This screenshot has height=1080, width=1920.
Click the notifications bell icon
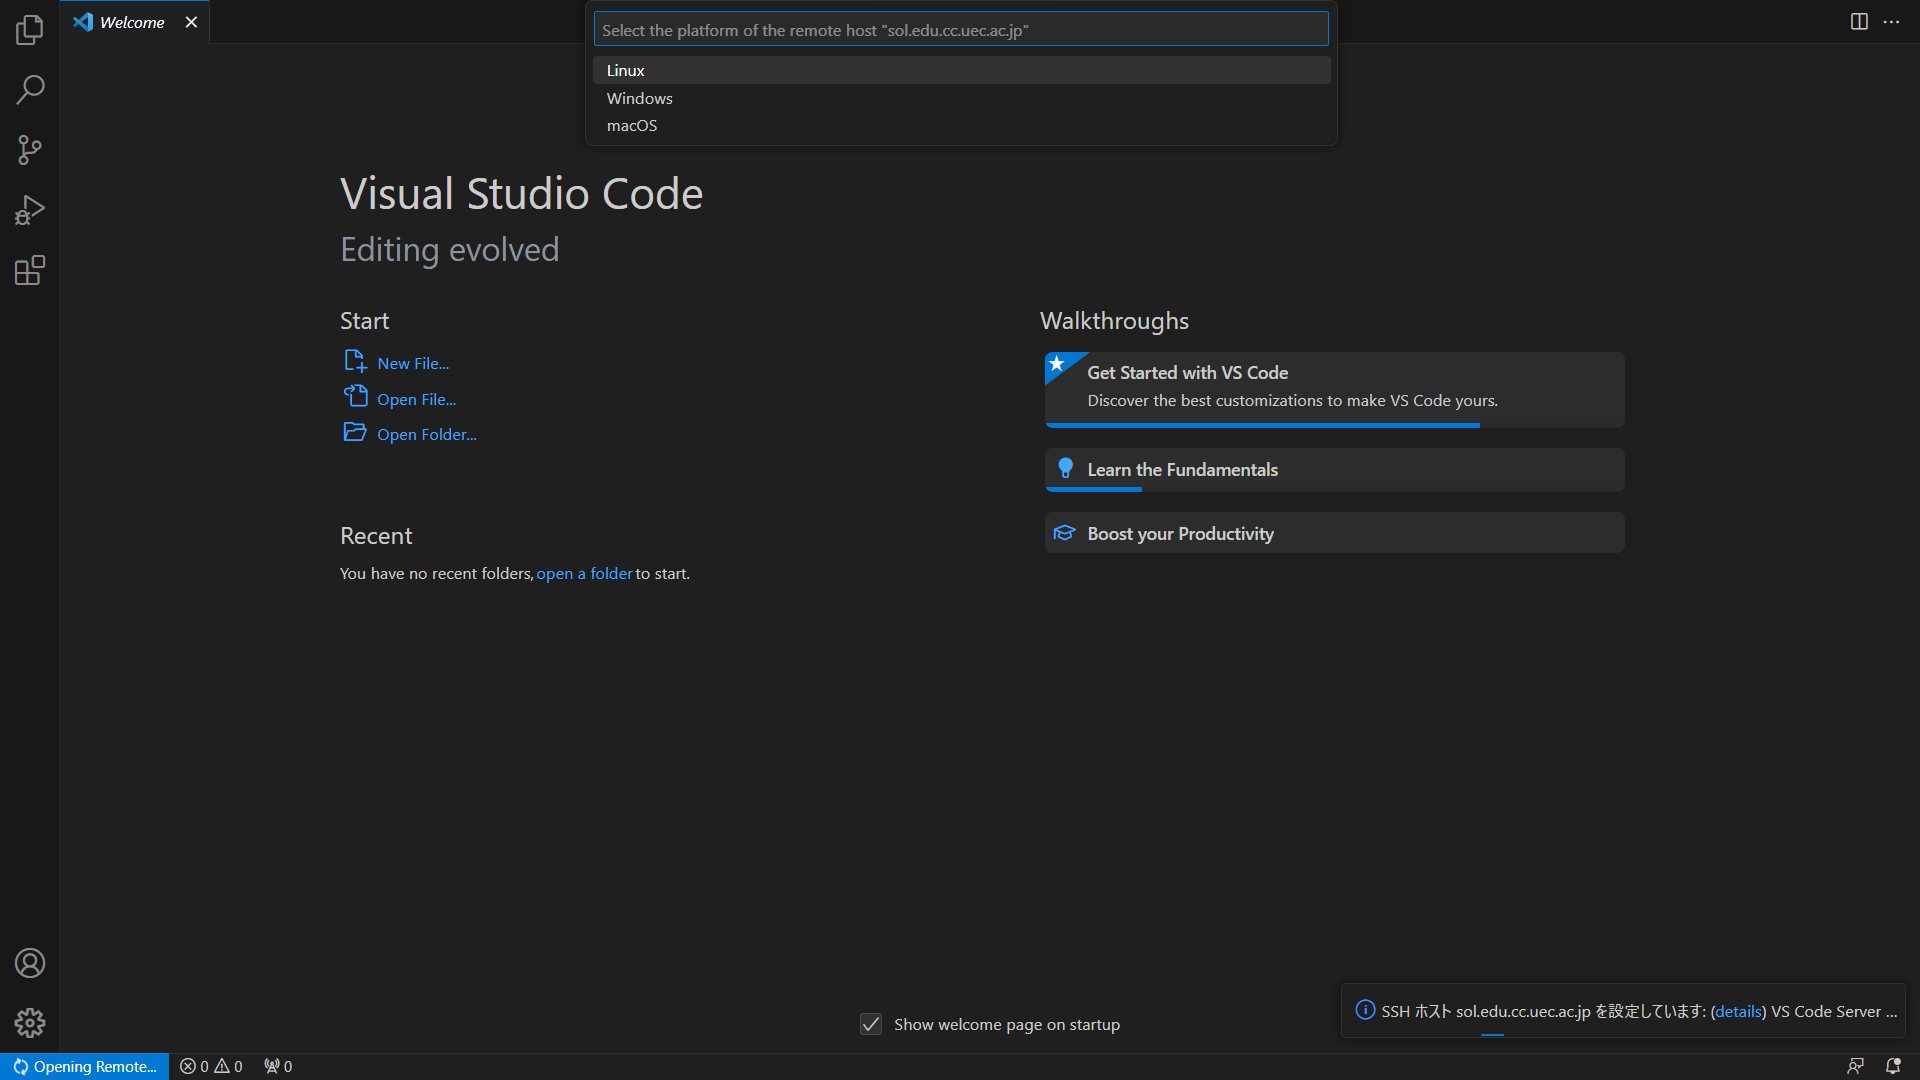[x=1893, y=1066]
